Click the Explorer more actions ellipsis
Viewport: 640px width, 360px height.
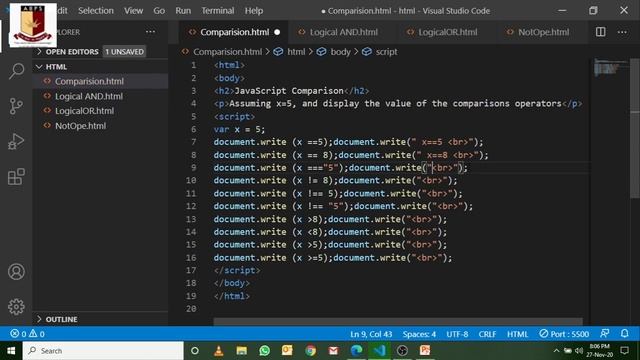[x=150, y=32]
